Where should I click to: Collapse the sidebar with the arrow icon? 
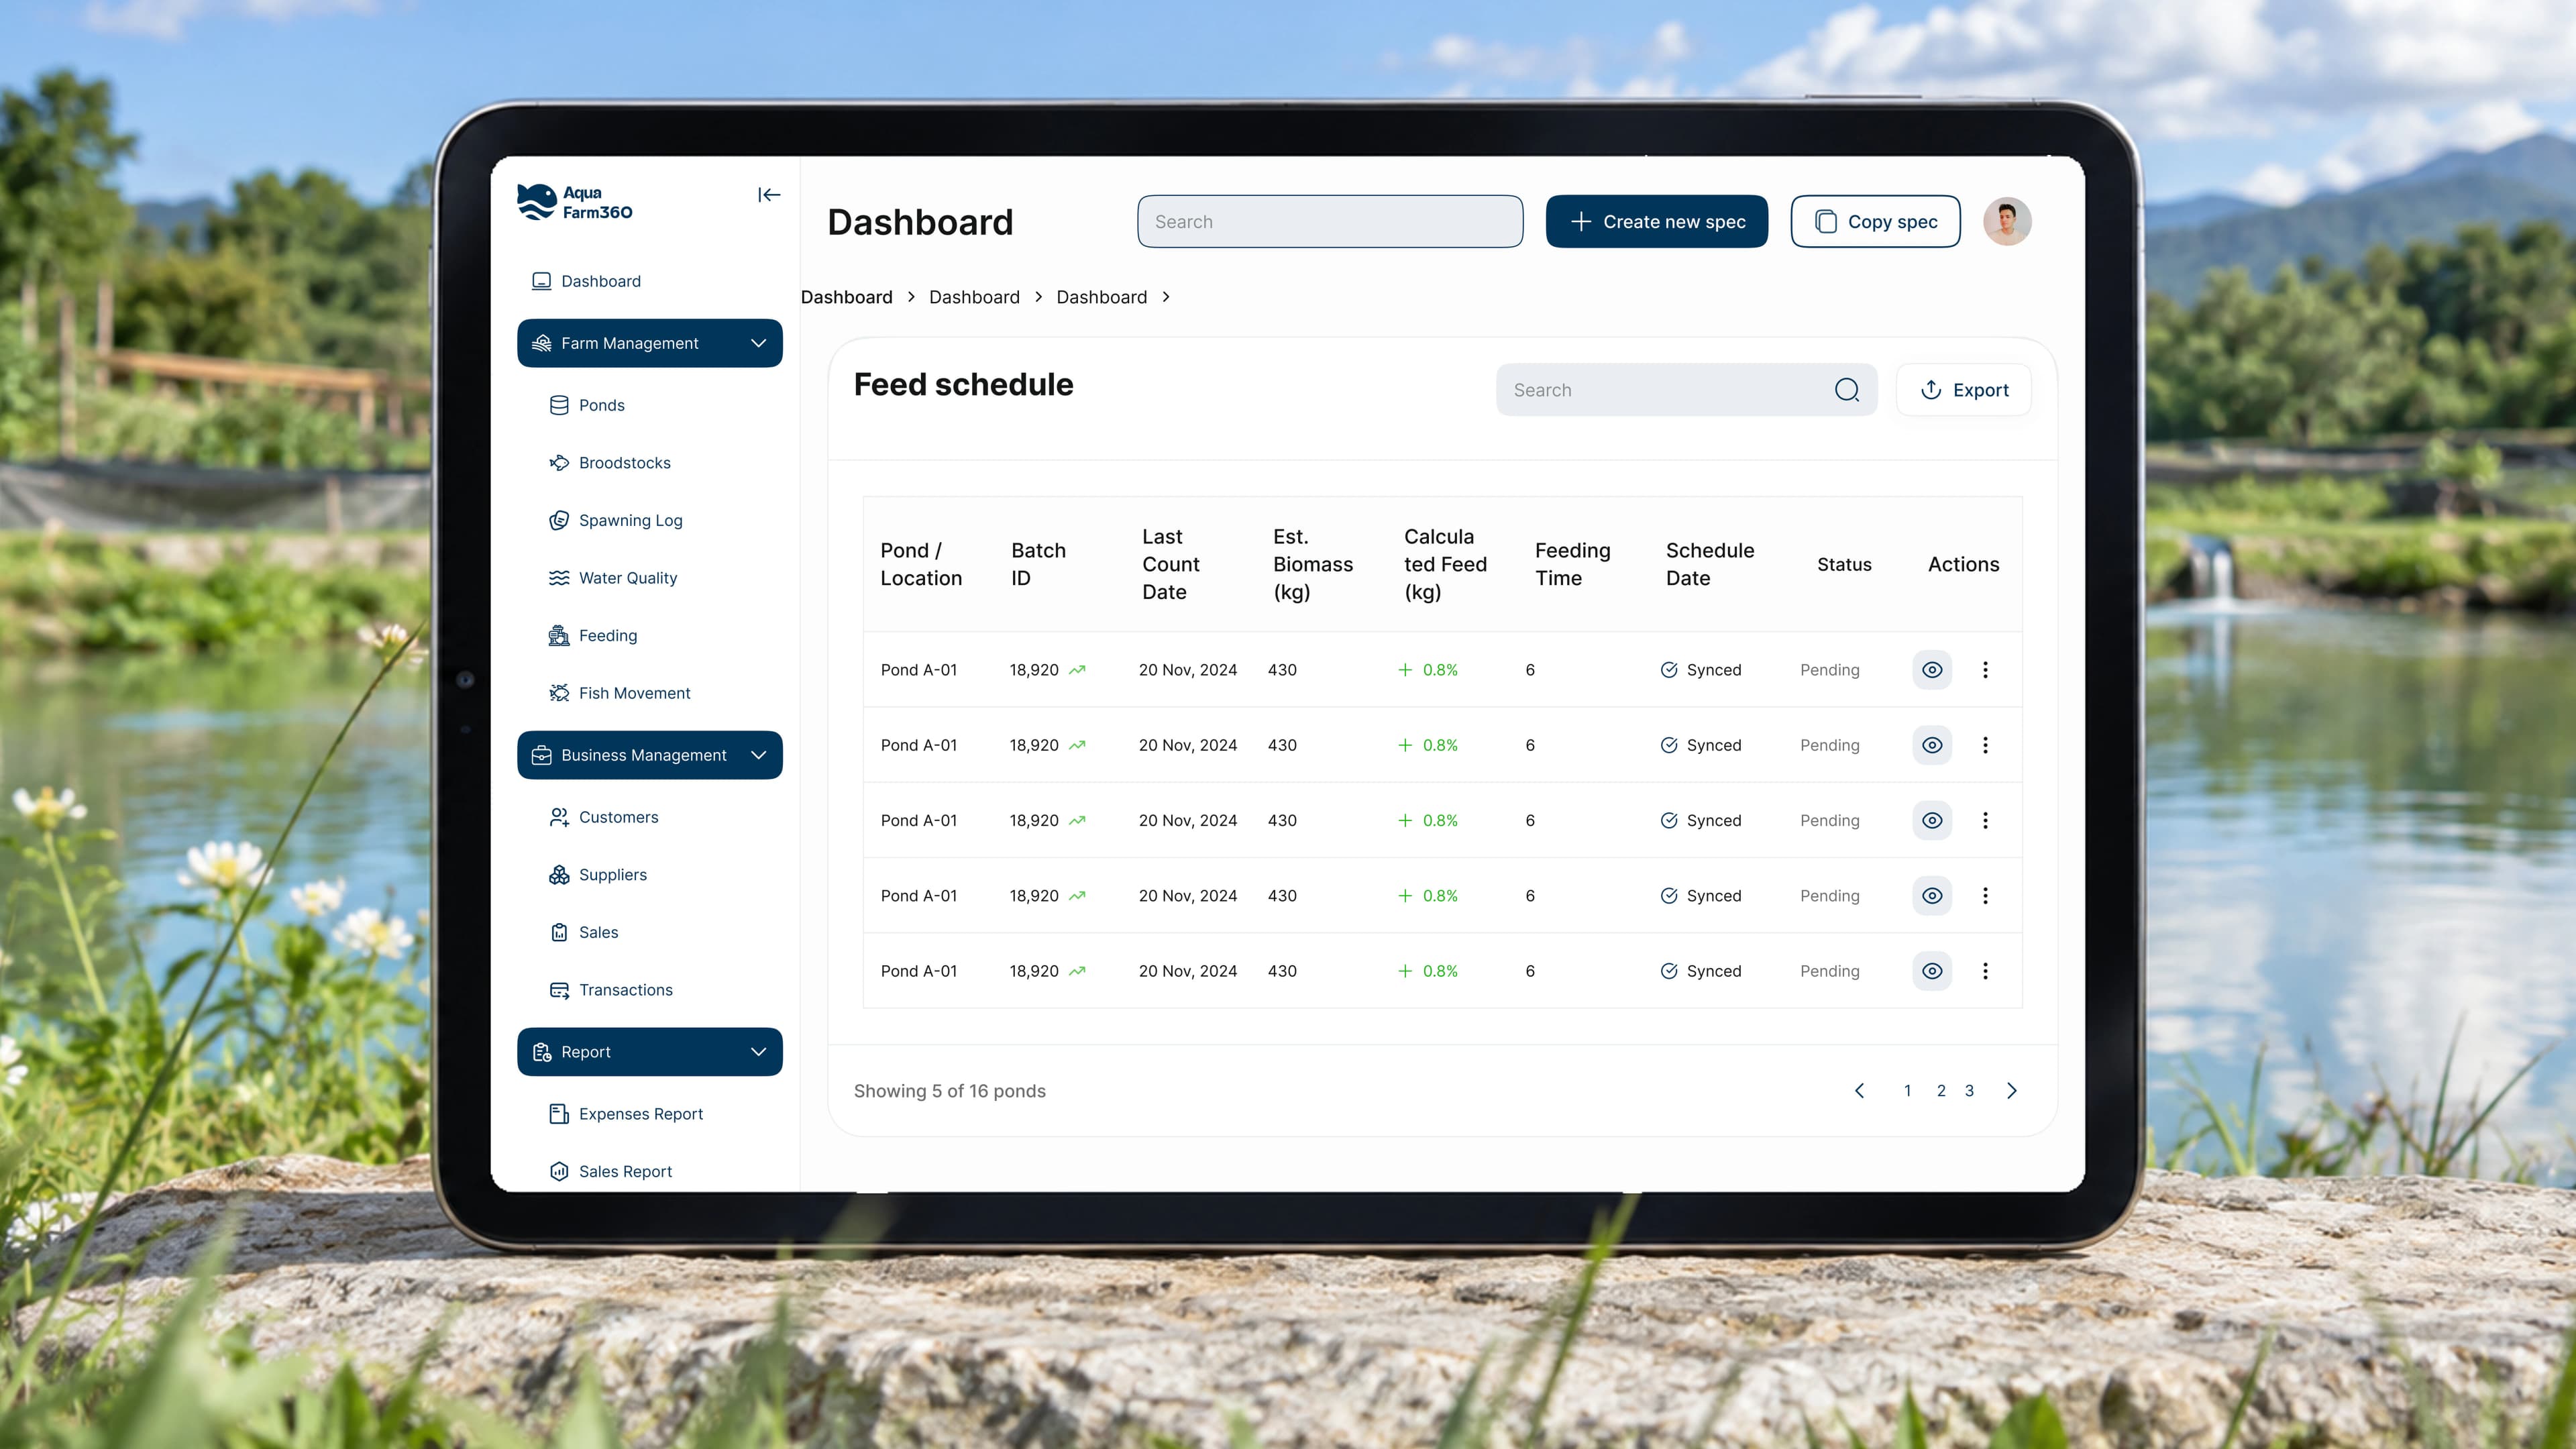pyautogui.click(x=768, y=195)
